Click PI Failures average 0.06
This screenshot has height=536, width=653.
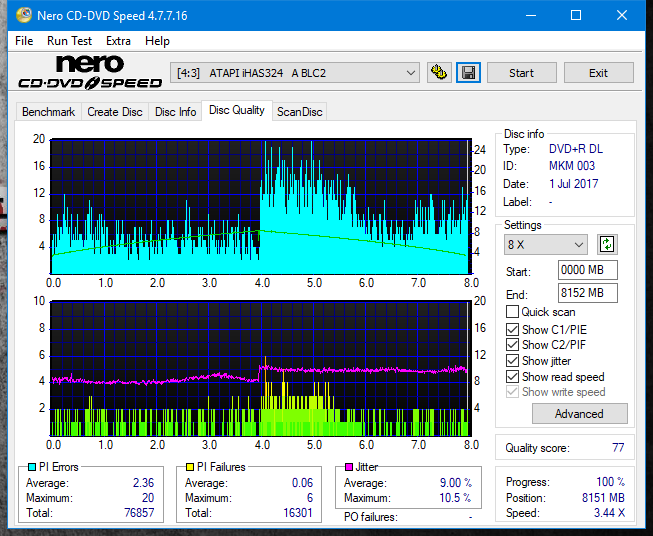[302, 483]
